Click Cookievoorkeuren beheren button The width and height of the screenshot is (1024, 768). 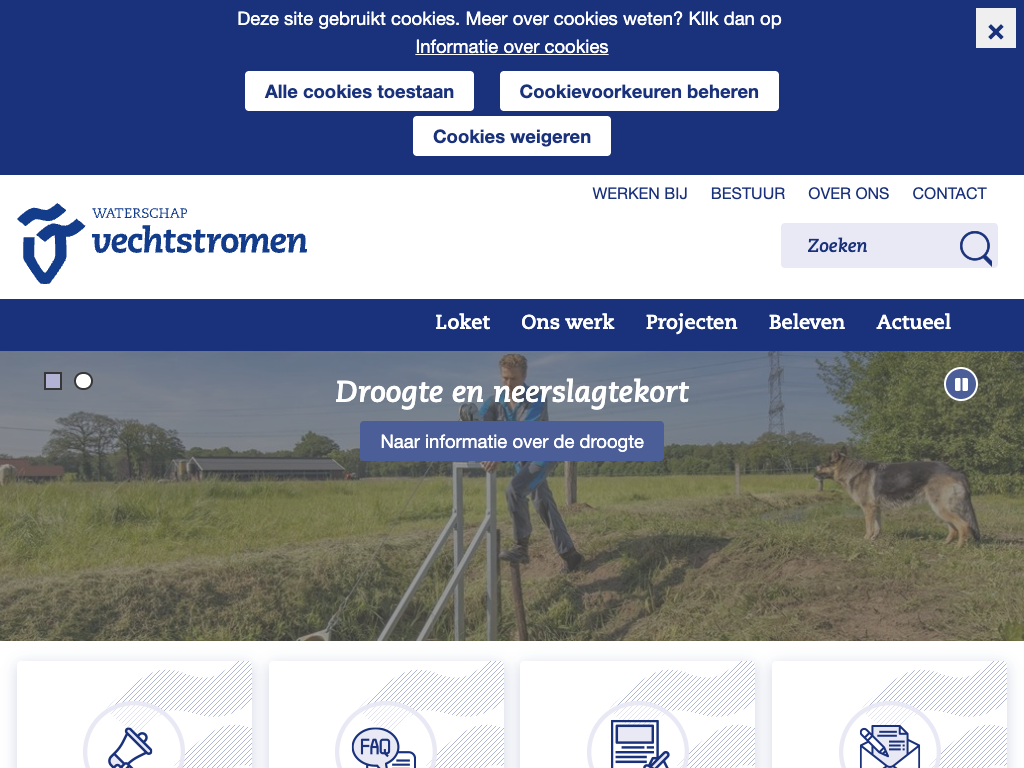pyautogui.click(x=639, y=91)
